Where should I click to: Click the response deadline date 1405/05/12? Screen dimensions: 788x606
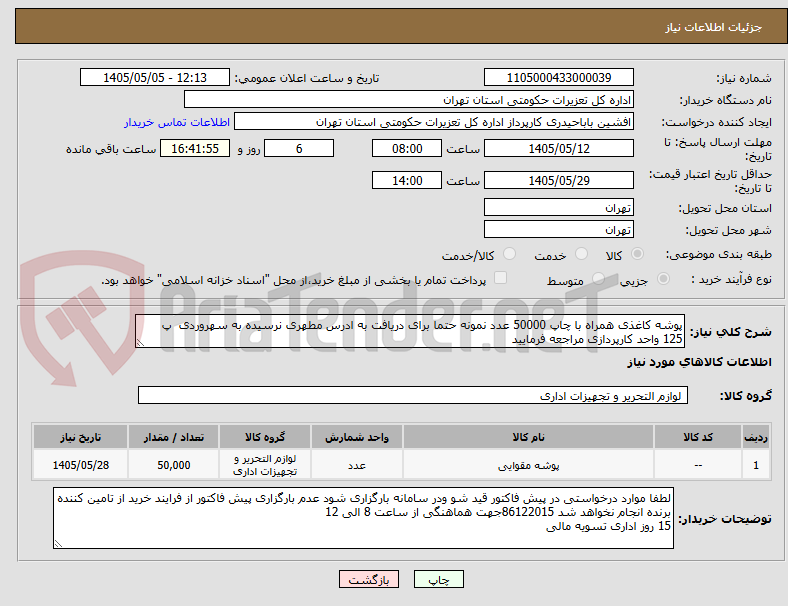pyautogui.click(x=559, y=148)
